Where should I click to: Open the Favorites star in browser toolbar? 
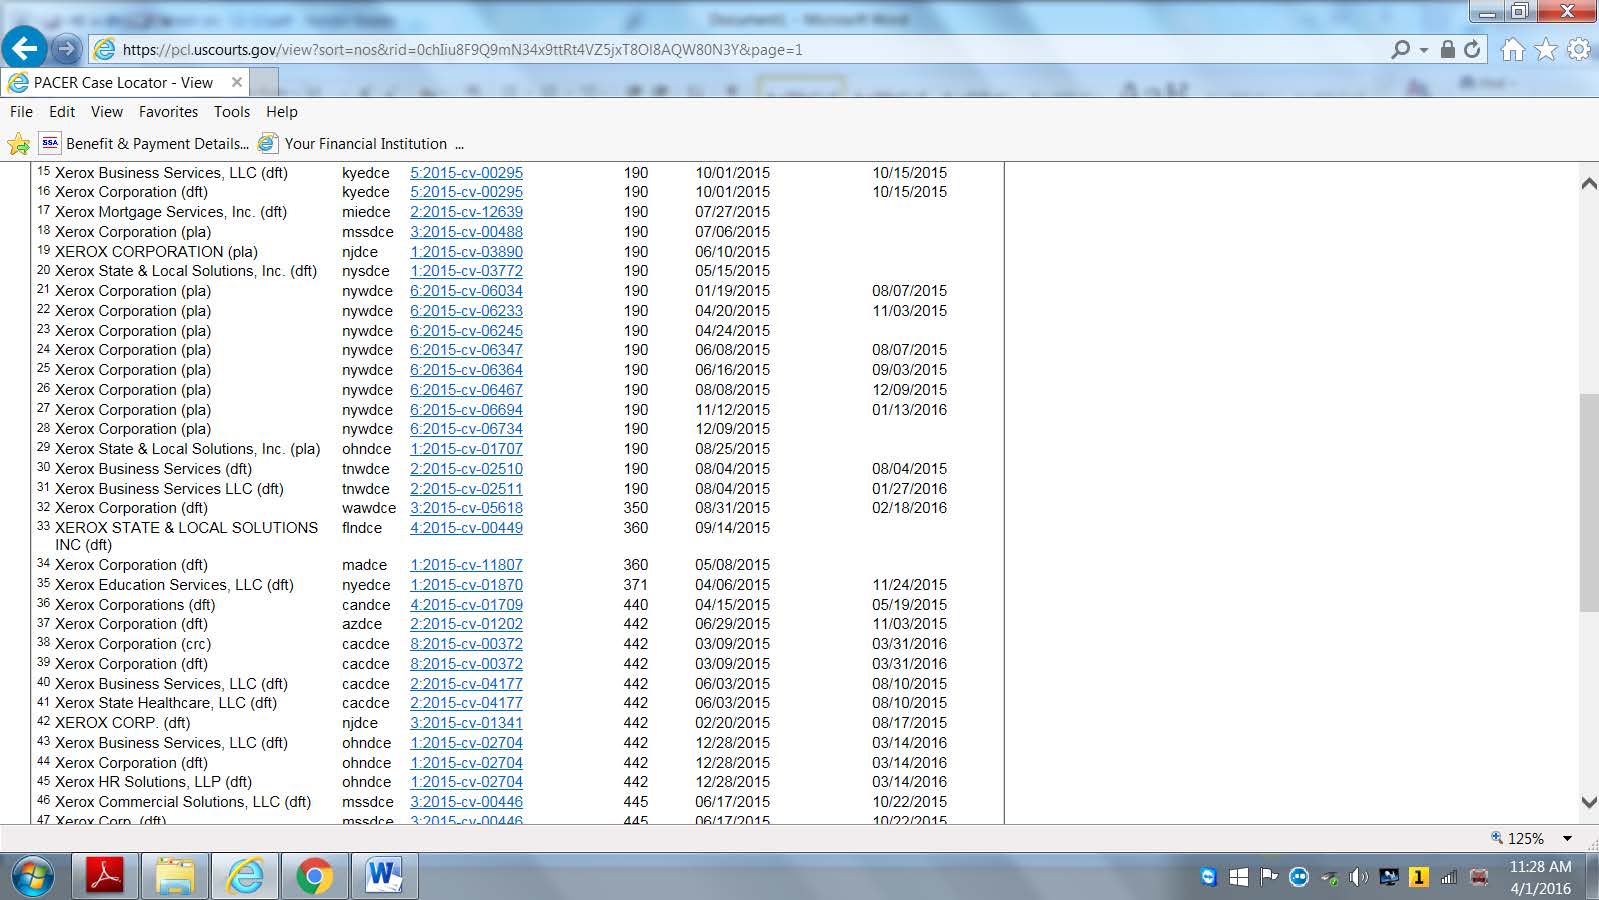(x=1546, y=49)
